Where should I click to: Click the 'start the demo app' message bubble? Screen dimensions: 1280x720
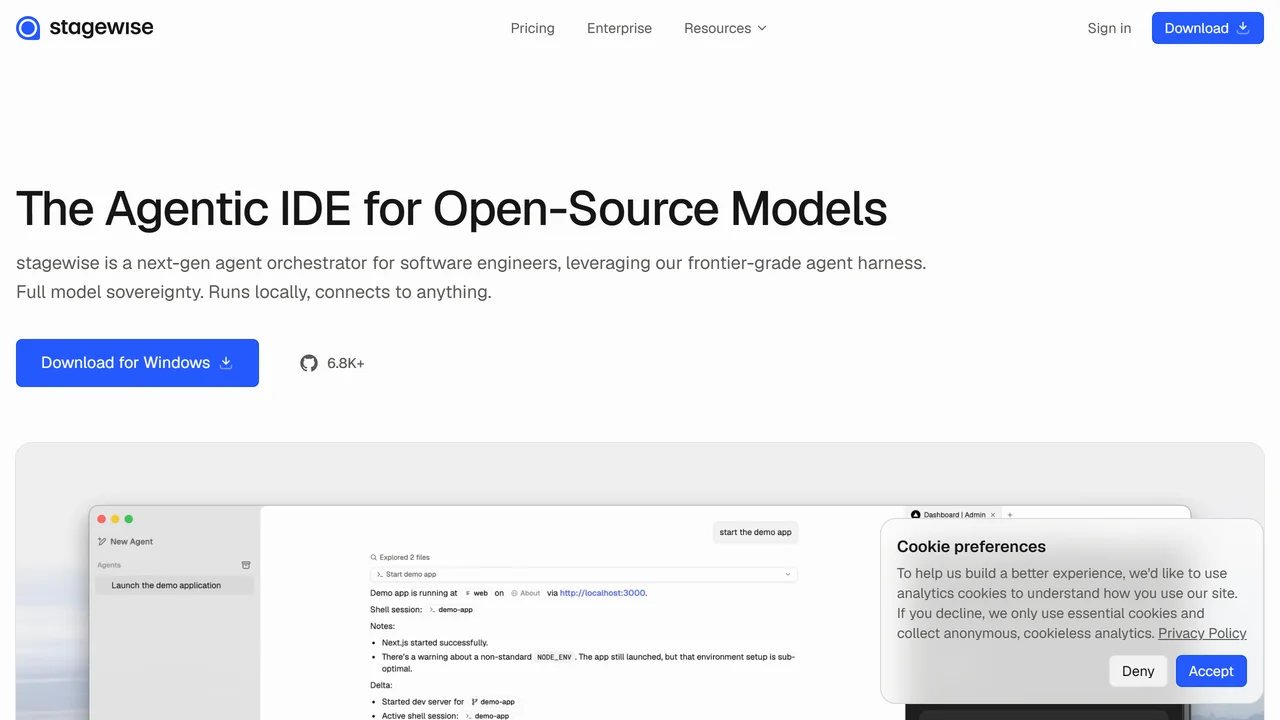coord(755,532)
